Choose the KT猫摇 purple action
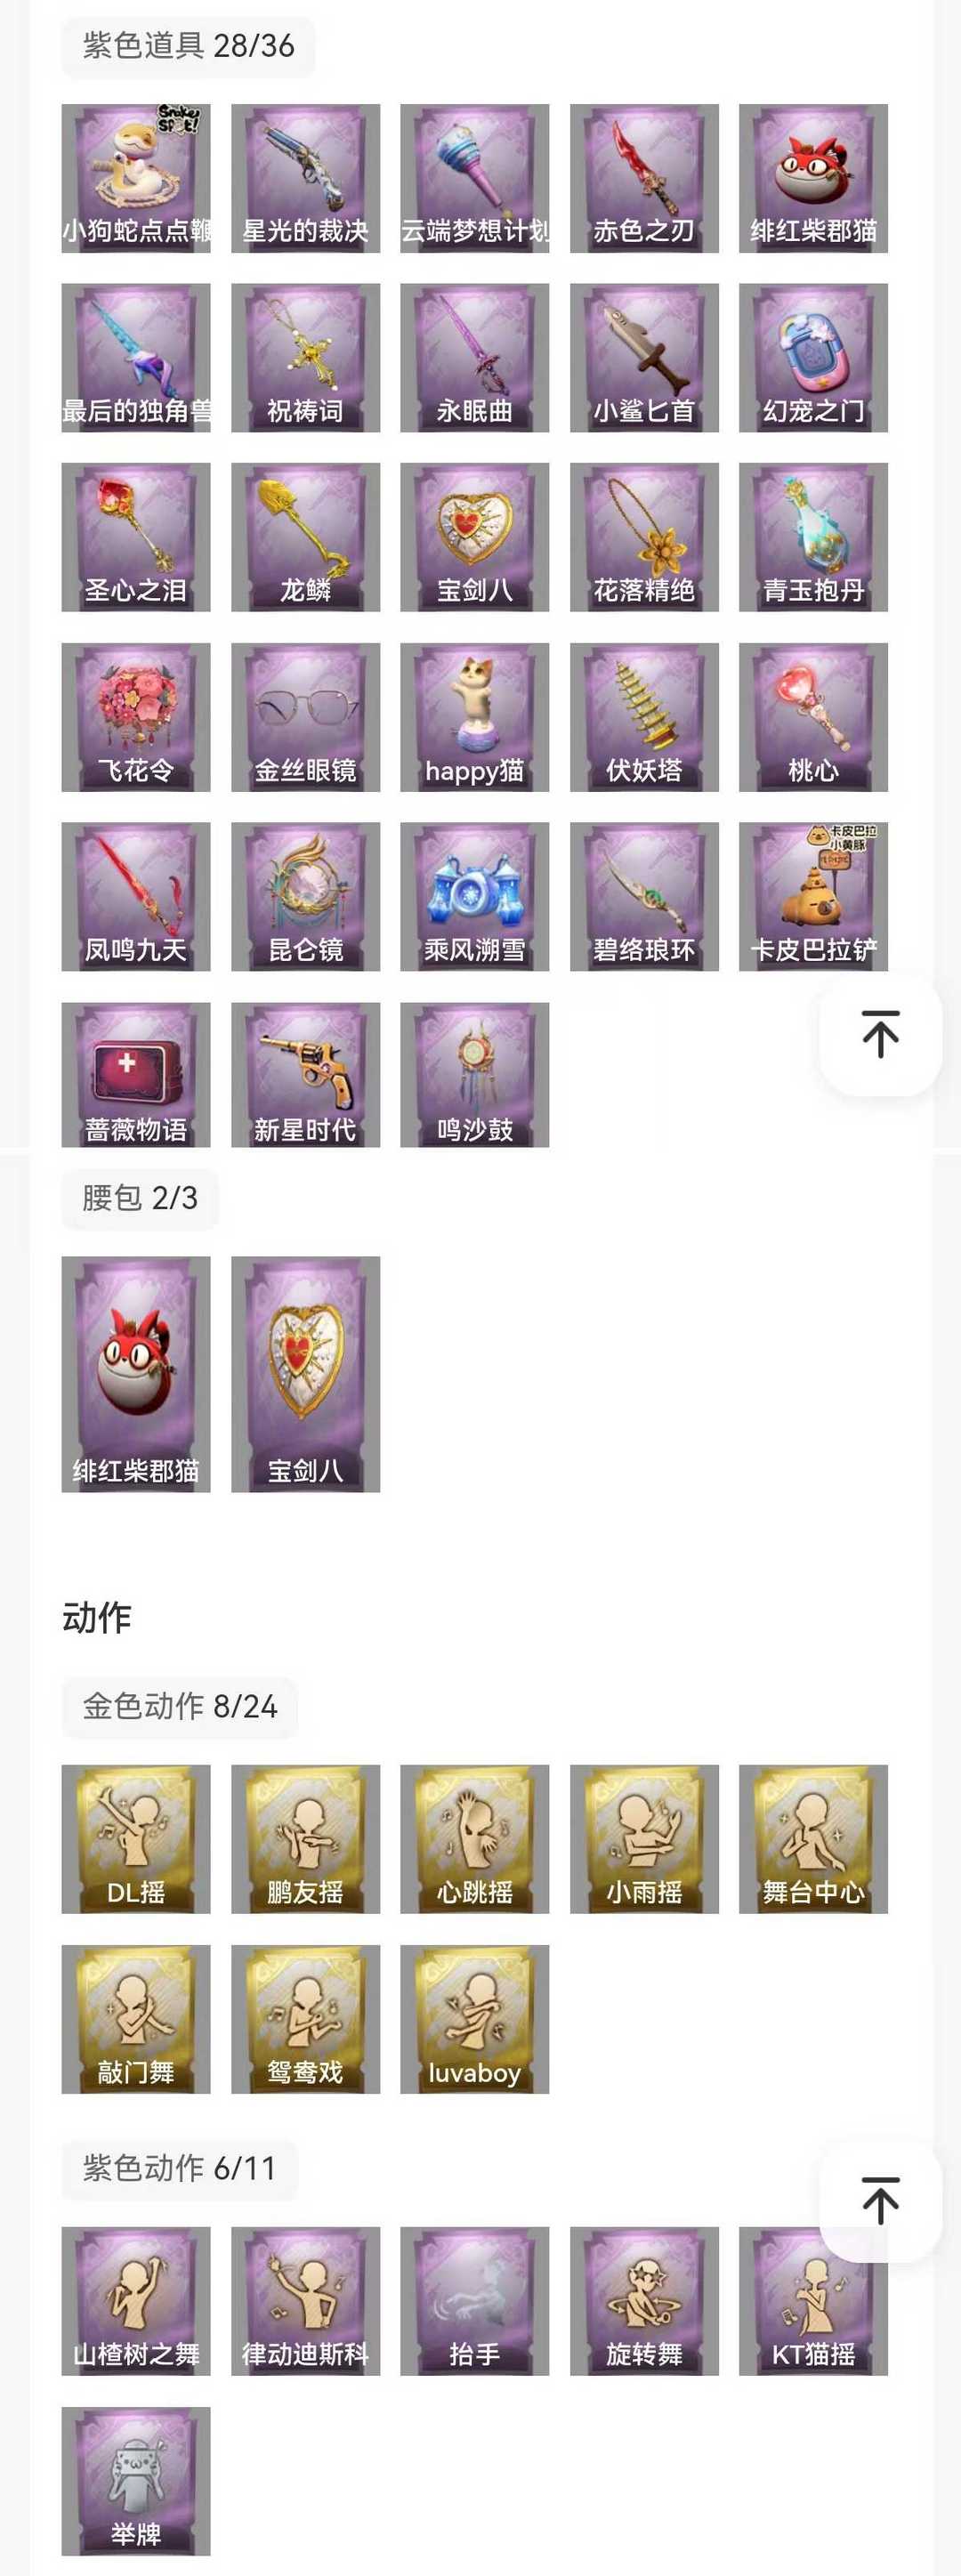This screenshot has height=2576, width=961. 813,2301
